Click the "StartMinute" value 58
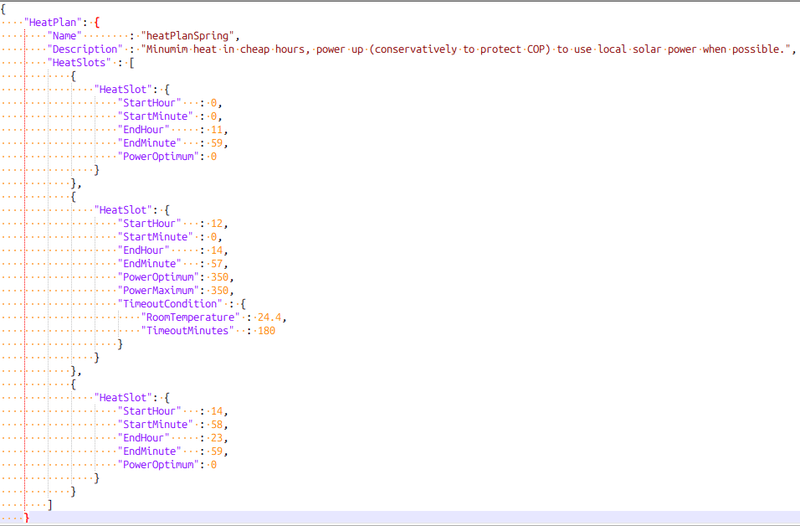The width and height of the screenshot is (800, 526). (x=217, y=424)
